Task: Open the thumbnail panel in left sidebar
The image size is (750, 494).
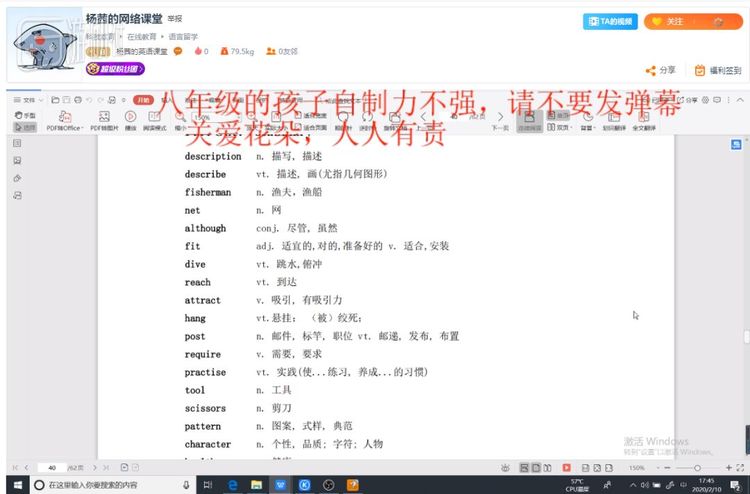Action: coord(17,144)
